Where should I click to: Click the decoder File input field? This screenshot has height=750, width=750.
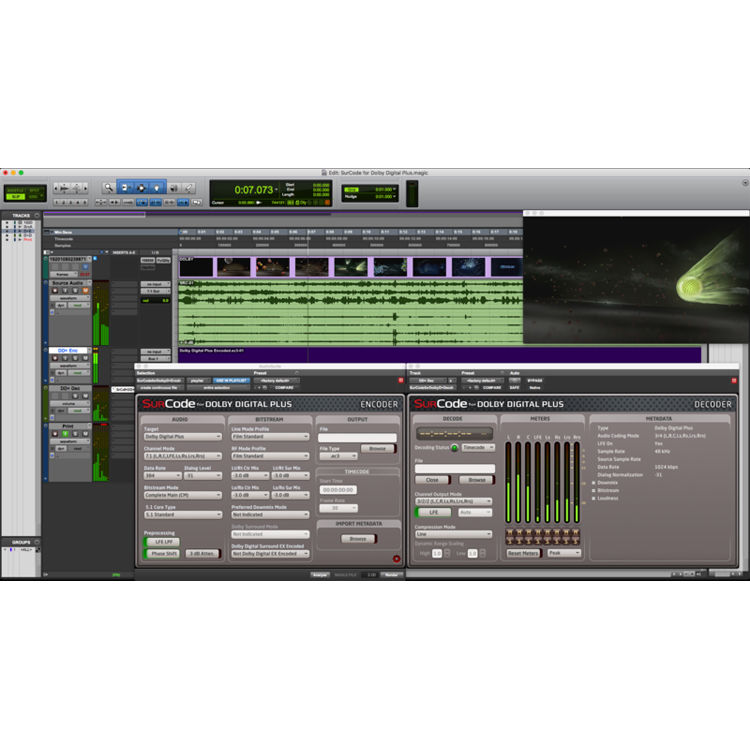[455, 468]
